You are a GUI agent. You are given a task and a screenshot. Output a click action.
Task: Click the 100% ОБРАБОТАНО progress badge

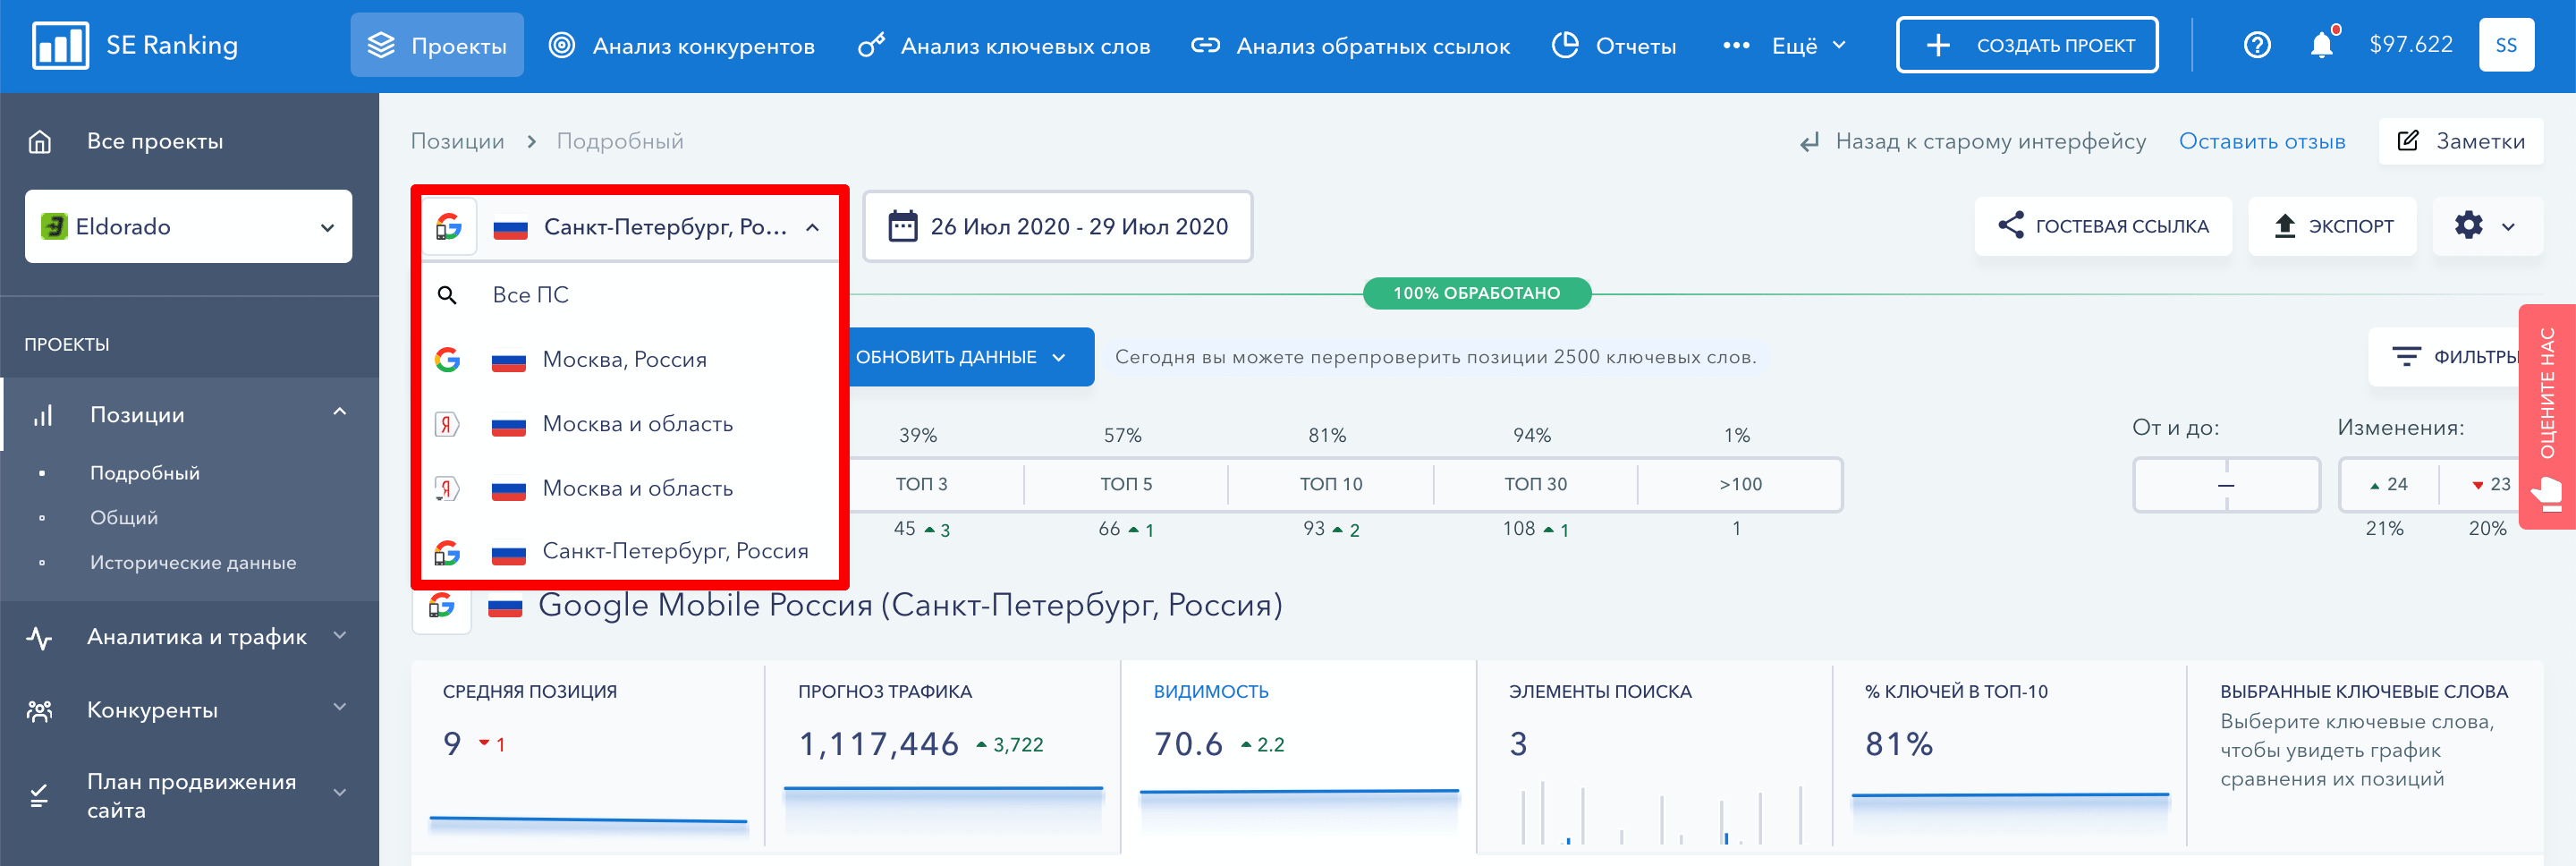pyautogui.click(x=1476, y=293)
